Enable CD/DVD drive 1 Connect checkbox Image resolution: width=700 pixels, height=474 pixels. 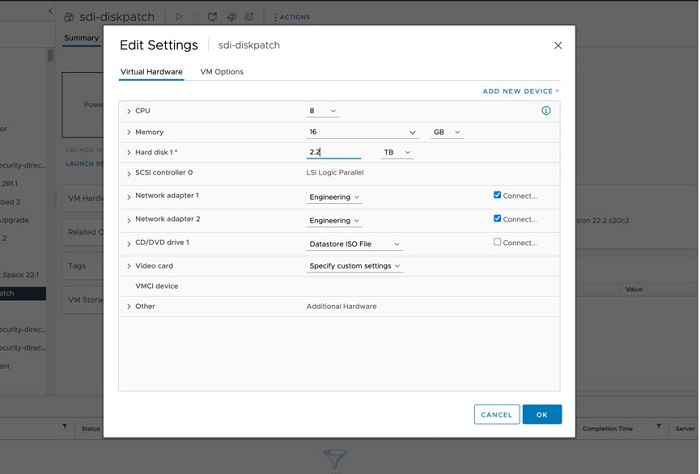tap(498, 242)
